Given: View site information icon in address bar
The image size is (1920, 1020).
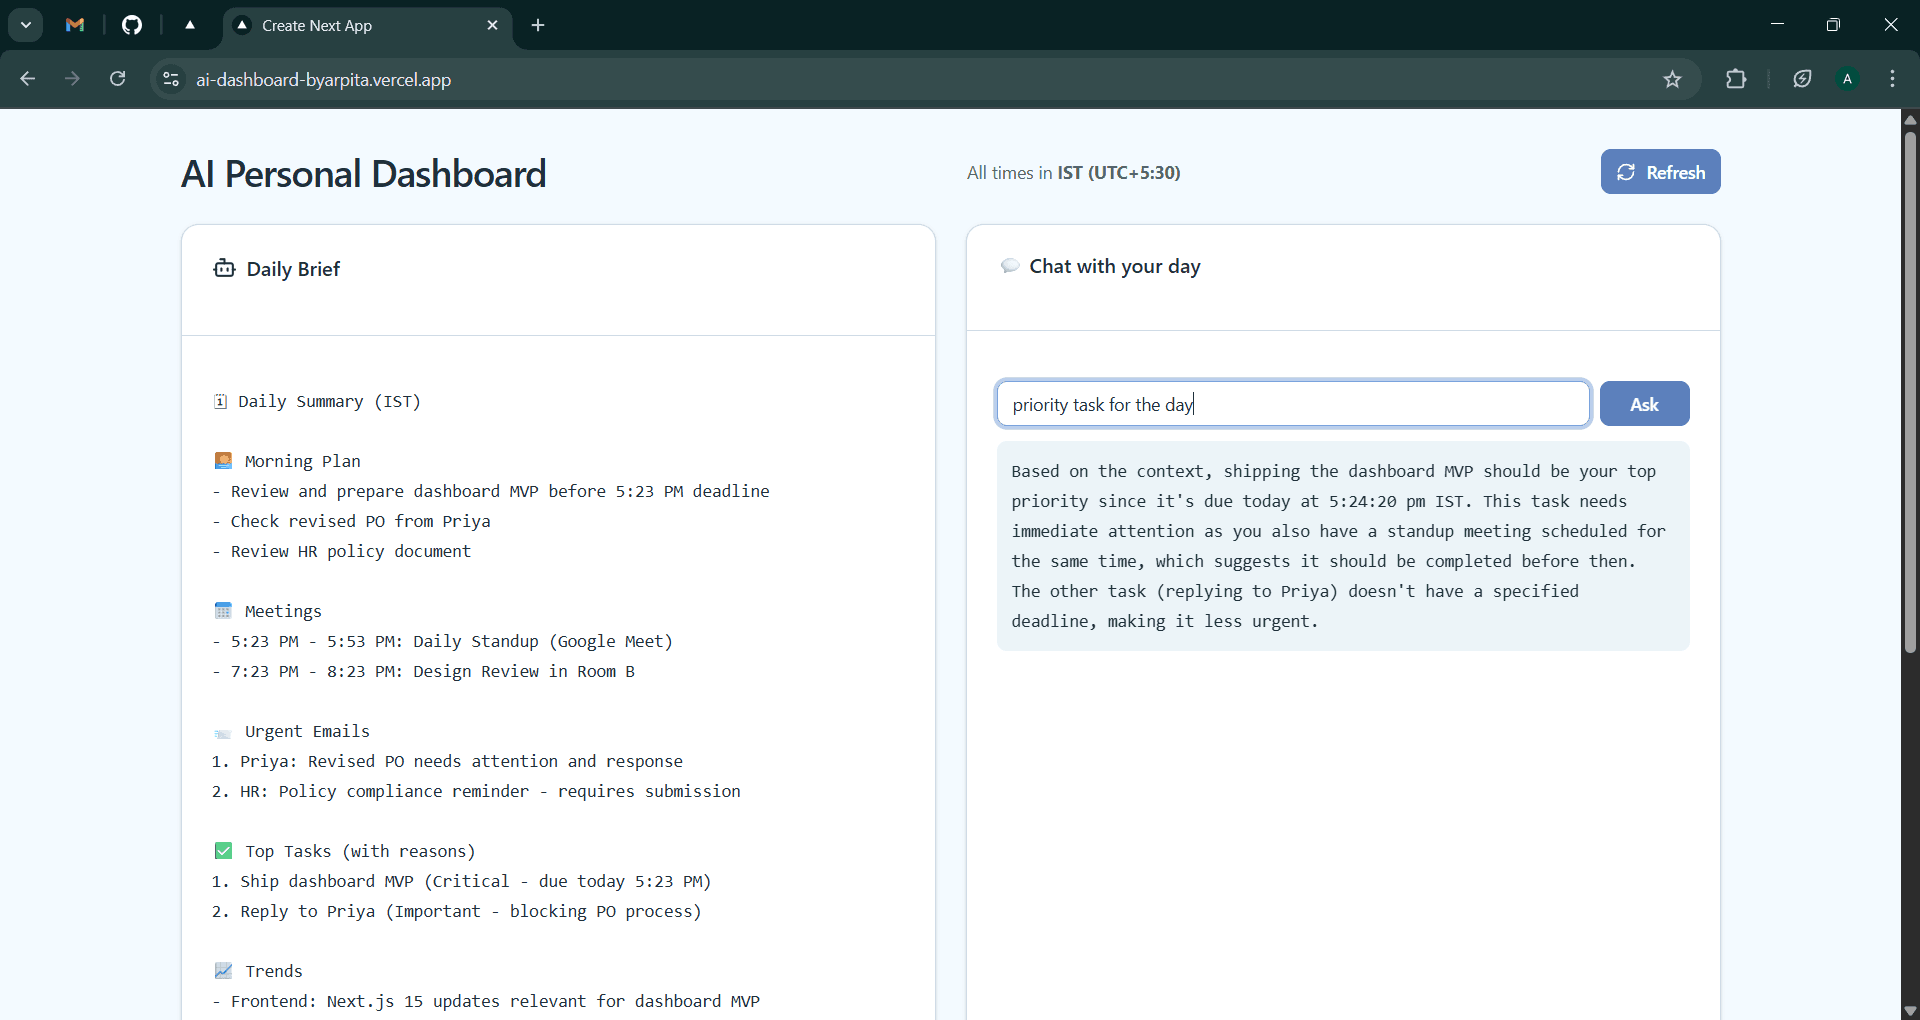Looking at the screenshot, I should click(171, 79).
